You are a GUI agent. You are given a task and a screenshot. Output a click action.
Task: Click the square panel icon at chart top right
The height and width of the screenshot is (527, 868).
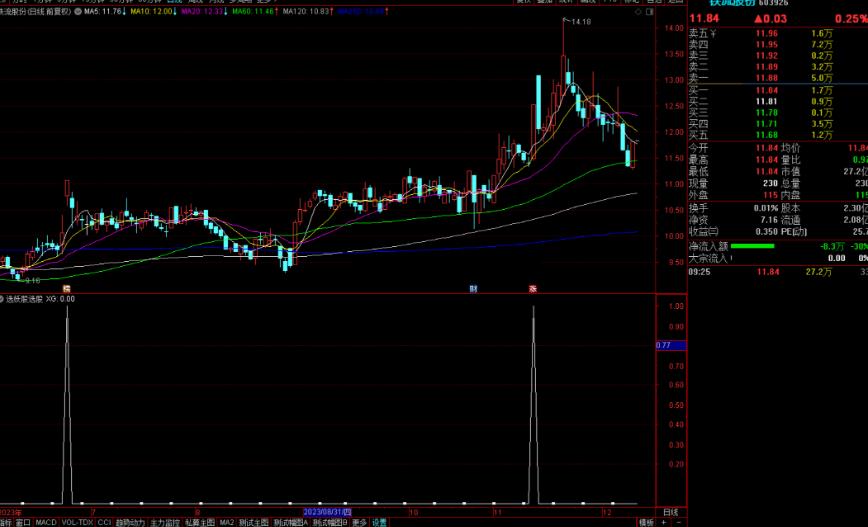pos(650,12)
